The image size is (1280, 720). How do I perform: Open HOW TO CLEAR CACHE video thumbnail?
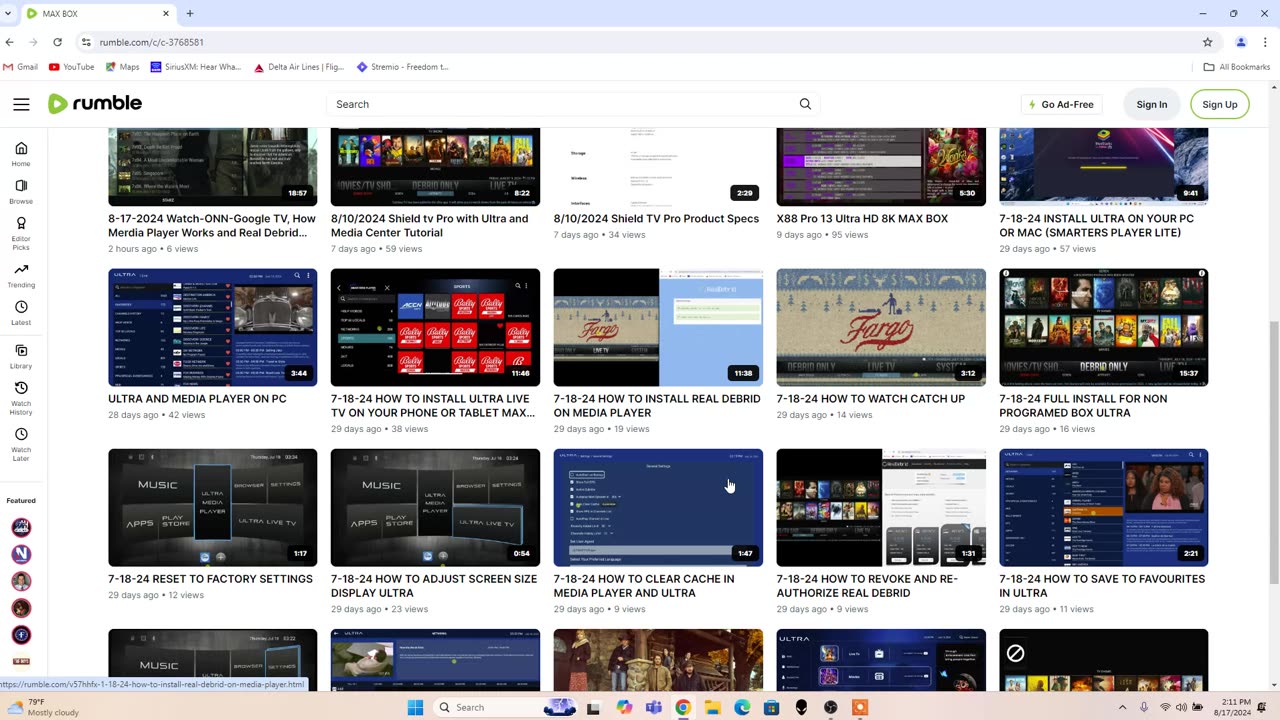pos(658,507)
